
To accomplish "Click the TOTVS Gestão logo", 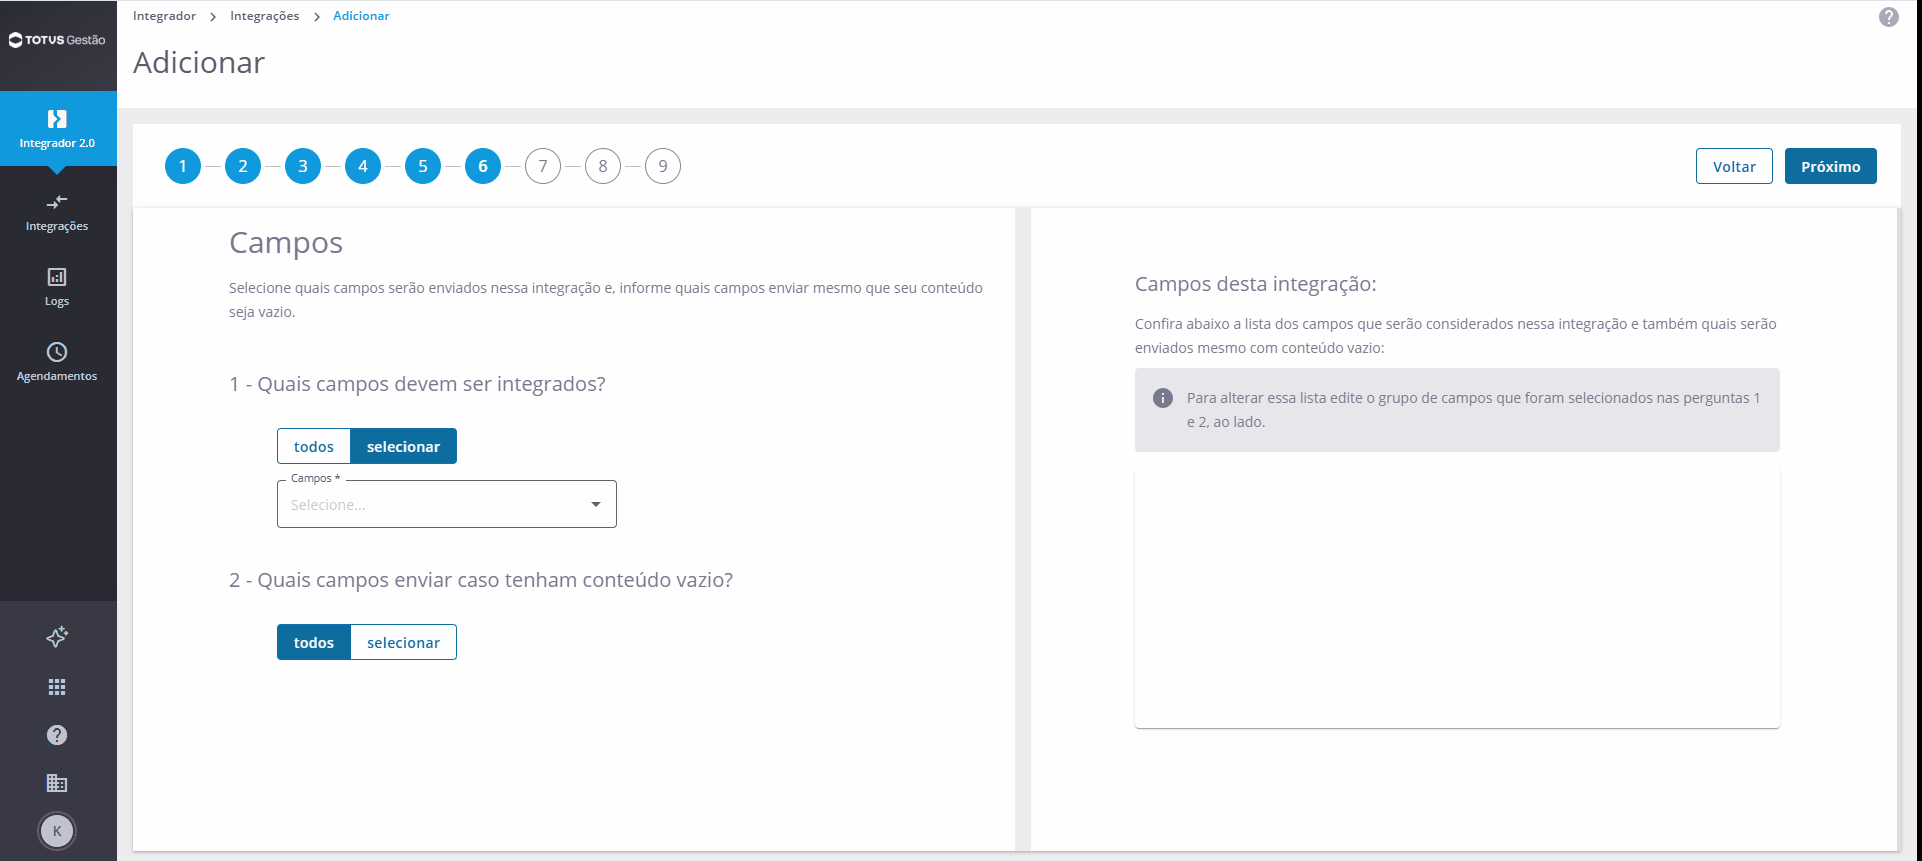I will tap(57, 40).
